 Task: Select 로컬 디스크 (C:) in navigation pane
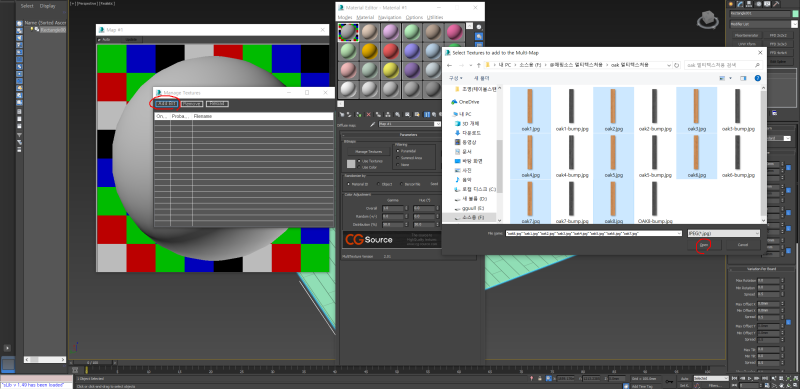click(x=475, y=189)
